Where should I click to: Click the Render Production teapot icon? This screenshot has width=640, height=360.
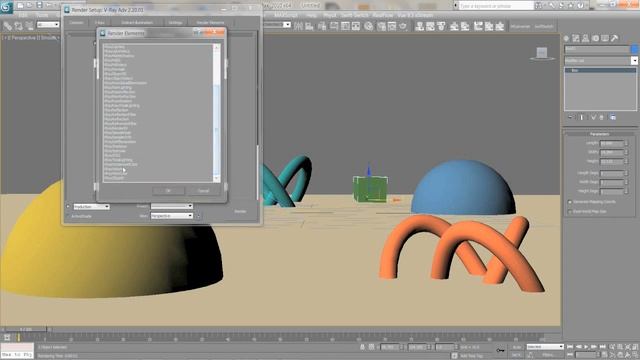pos(403,27)
